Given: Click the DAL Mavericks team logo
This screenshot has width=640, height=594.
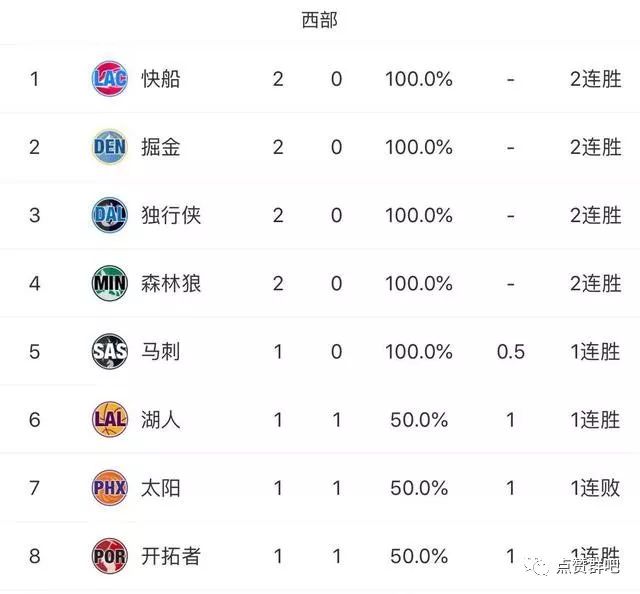Looking at the screenshot, I should [x=110, y=215].
